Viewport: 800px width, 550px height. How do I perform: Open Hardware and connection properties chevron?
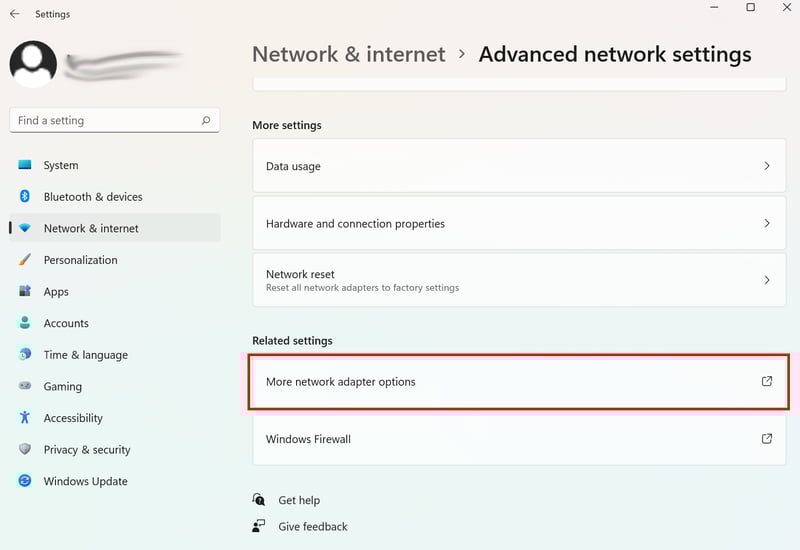click(x=767, y=223)
